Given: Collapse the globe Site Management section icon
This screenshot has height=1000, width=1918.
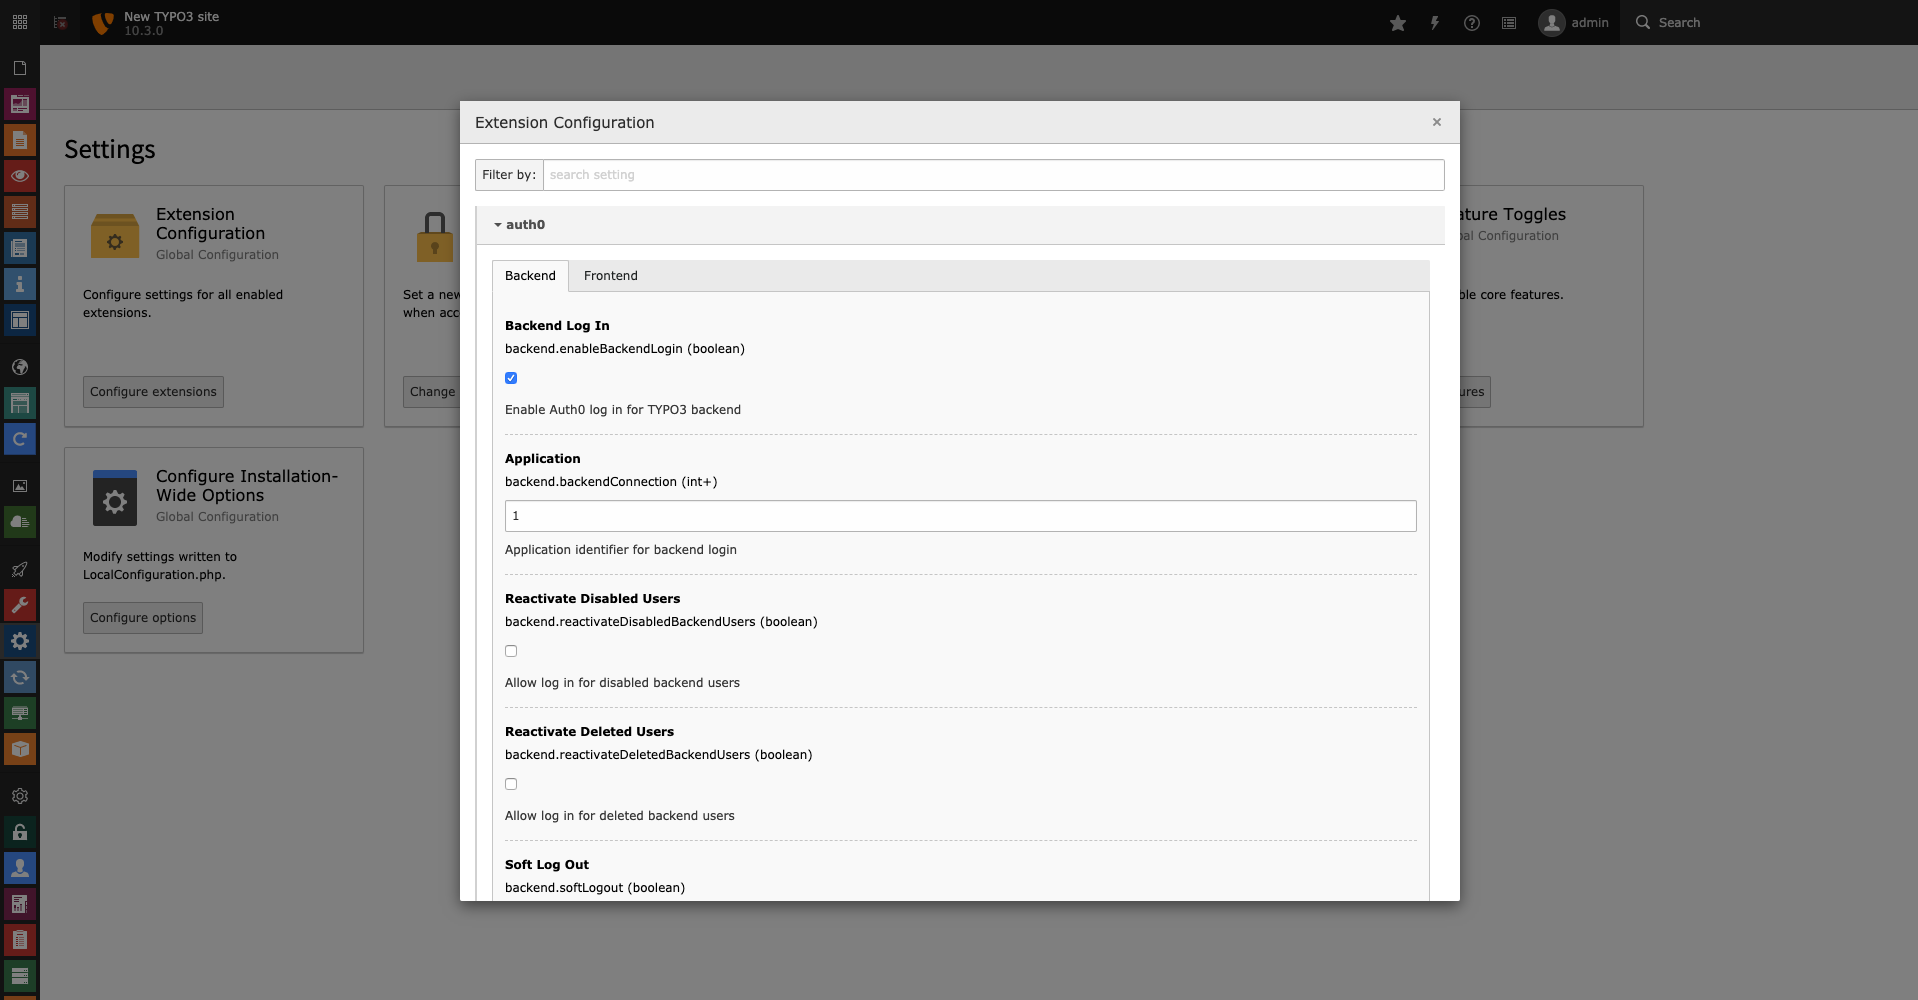Looking at the screenshot, I should click(x=20, y=367).
